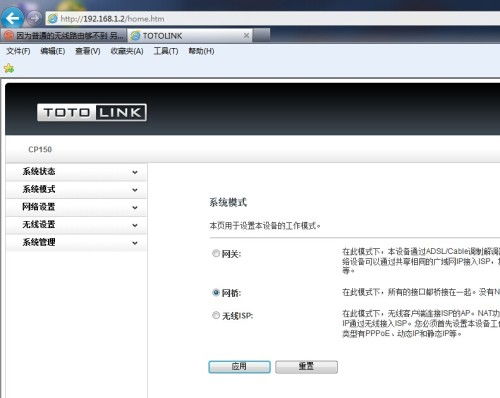The image size is (500, 398).
Task: Click the 应用 apply button
Action: pos(239,367)
